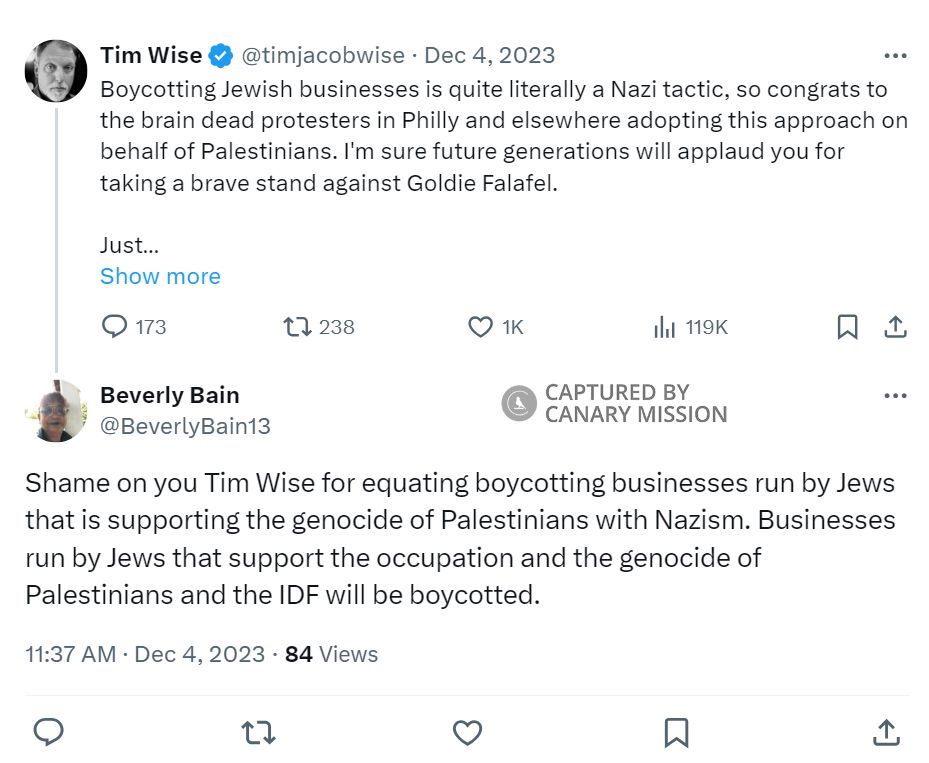Open Tim Wise's profile picture
The width and height of the screenshot is (929, 763).
[x=56, y=70]
